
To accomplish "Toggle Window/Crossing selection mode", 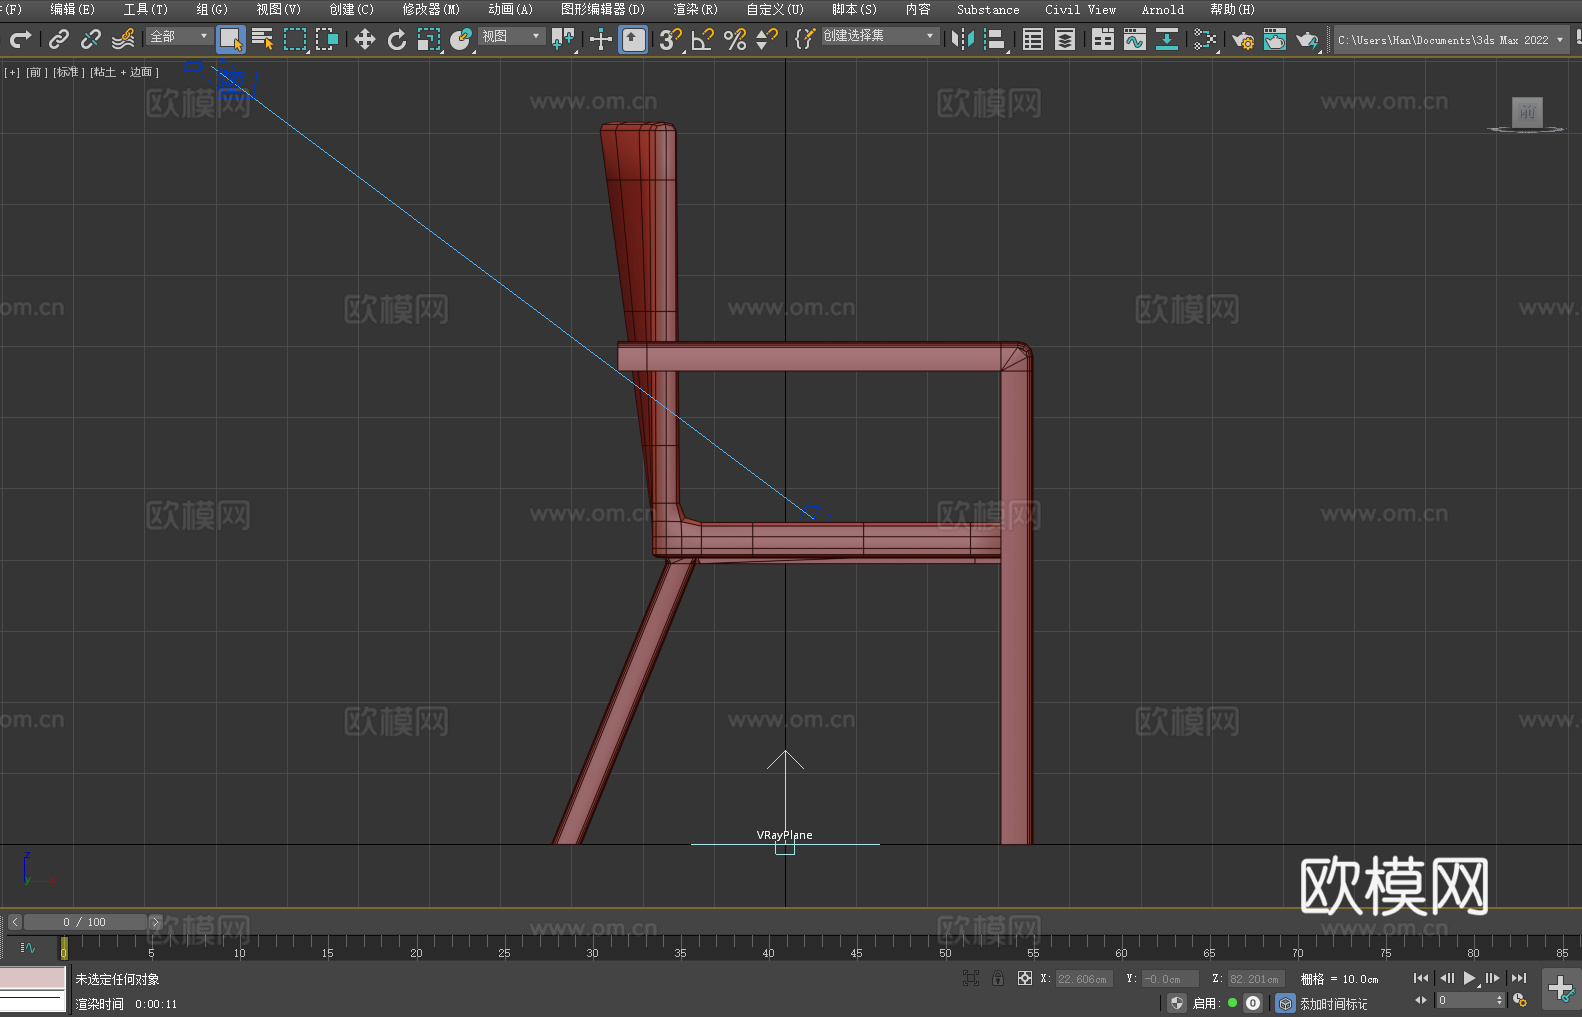I will [327, 39].
